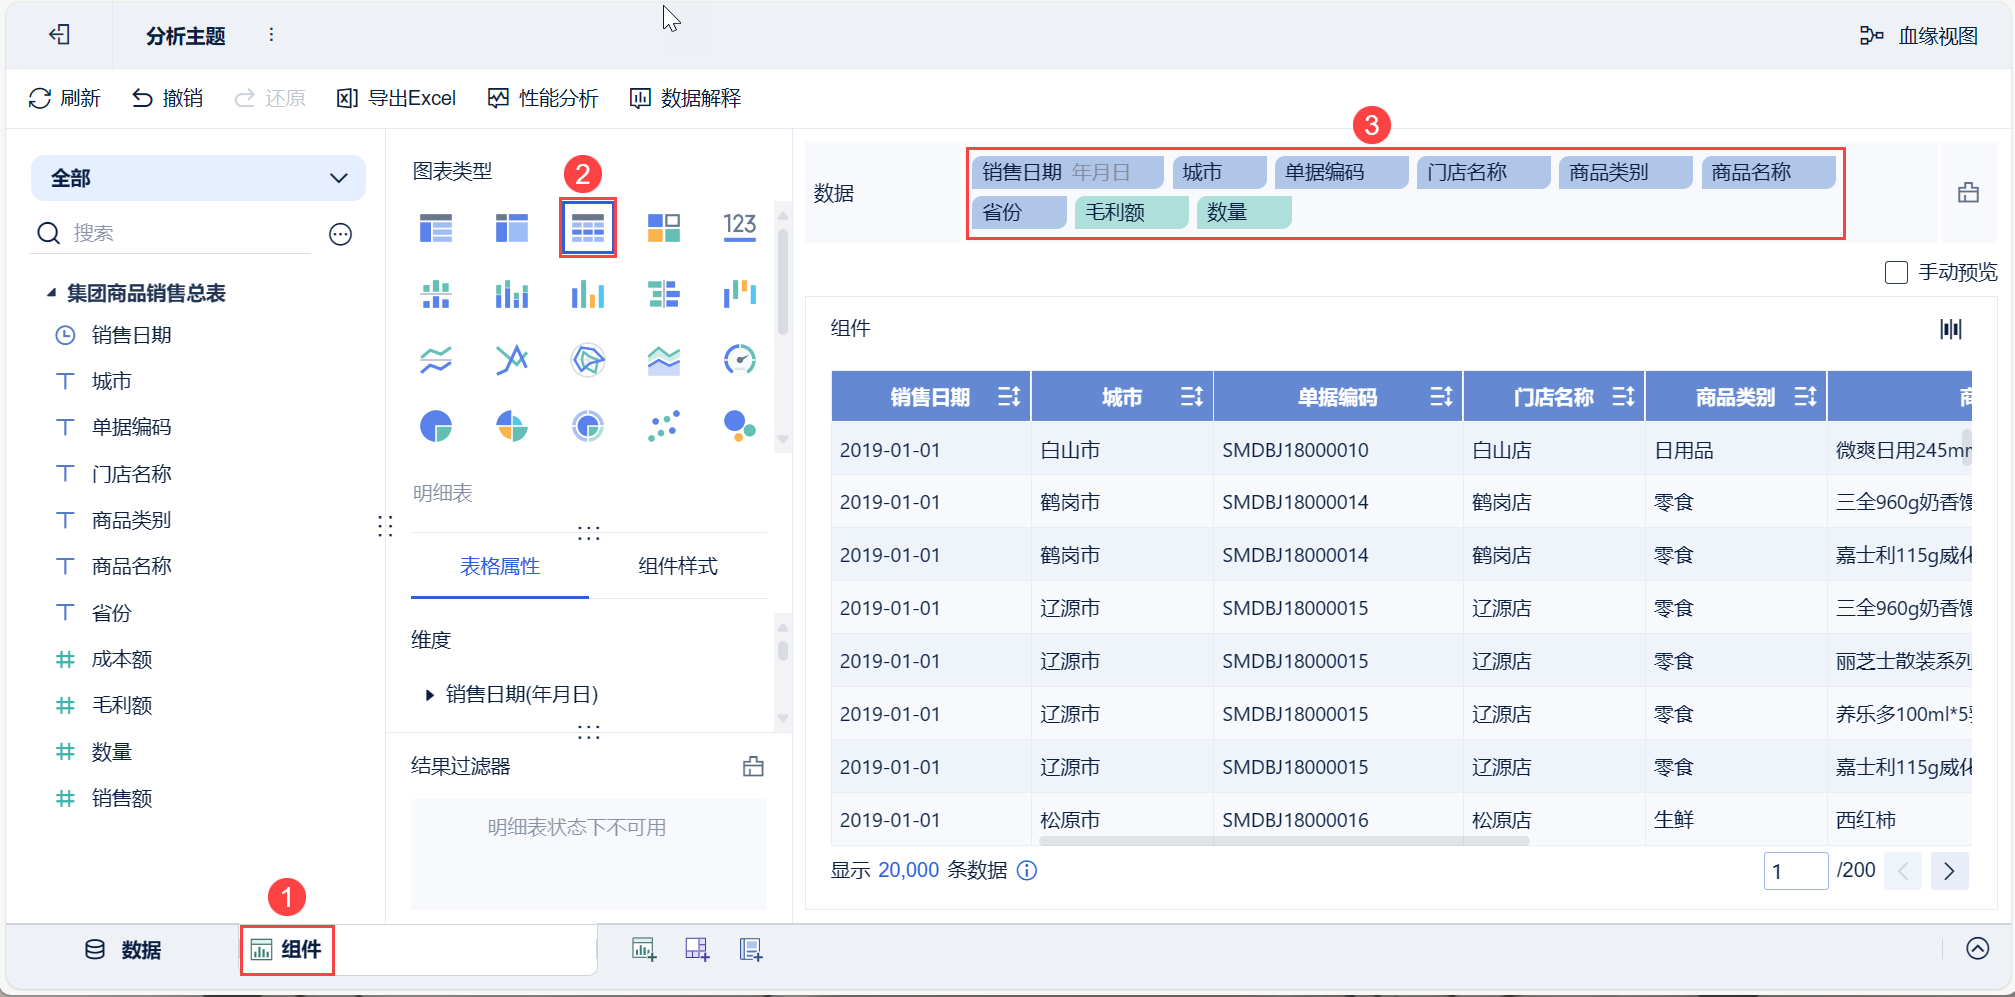Viewport: 2015px width, 997px height.
Task: Select the 成本额 field in the list
Action: (122, 659)
